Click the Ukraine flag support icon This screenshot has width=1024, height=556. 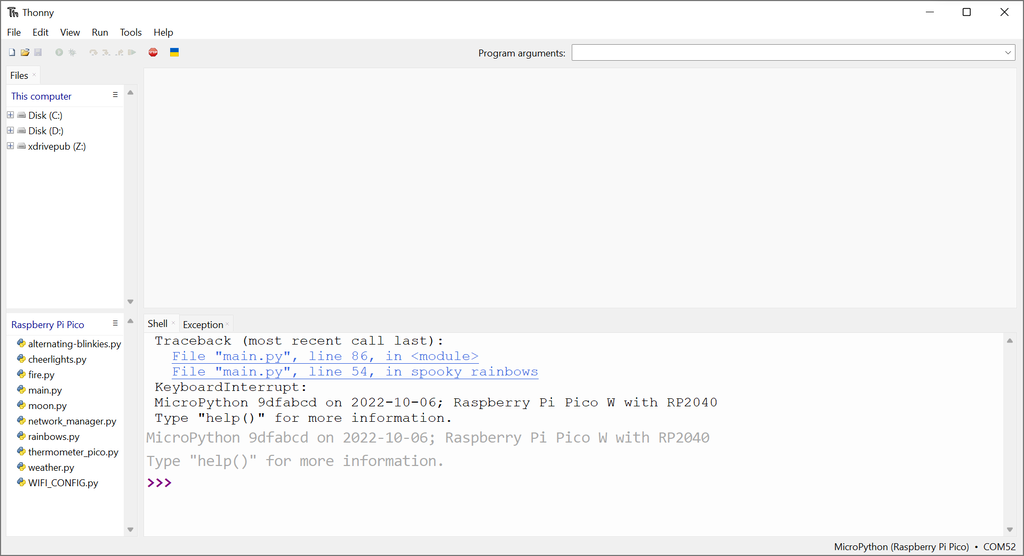(174, 52)
